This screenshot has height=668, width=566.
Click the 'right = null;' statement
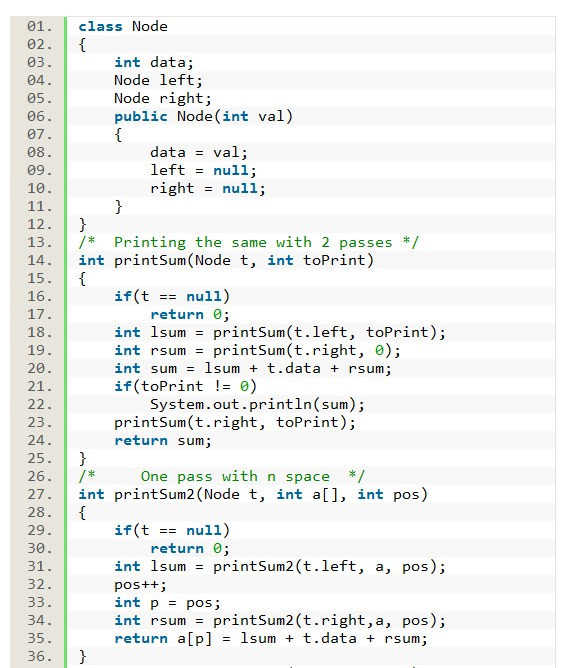coord(208,188)
